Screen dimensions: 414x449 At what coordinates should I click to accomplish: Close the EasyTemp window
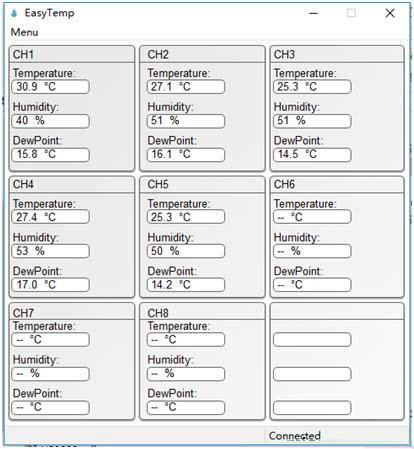point(390,13)
